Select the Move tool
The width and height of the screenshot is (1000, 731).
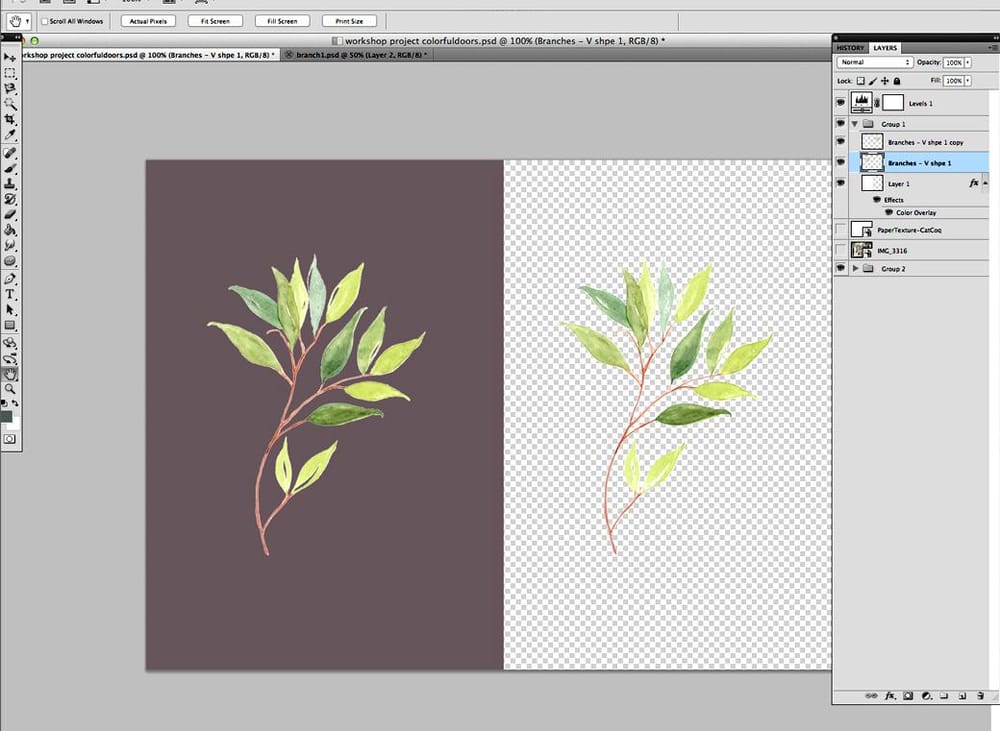(10, 57)
